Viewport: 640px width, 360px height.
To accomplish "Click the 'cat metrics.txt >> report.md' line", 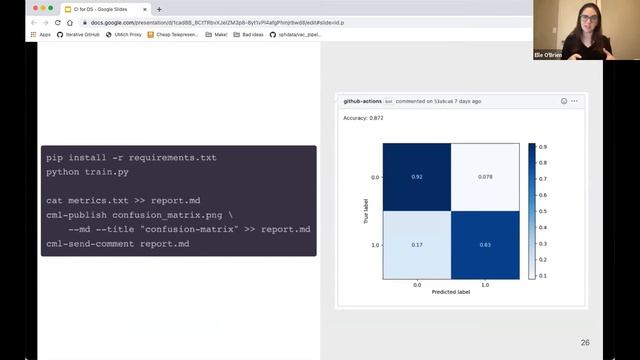I will point(123,200).
